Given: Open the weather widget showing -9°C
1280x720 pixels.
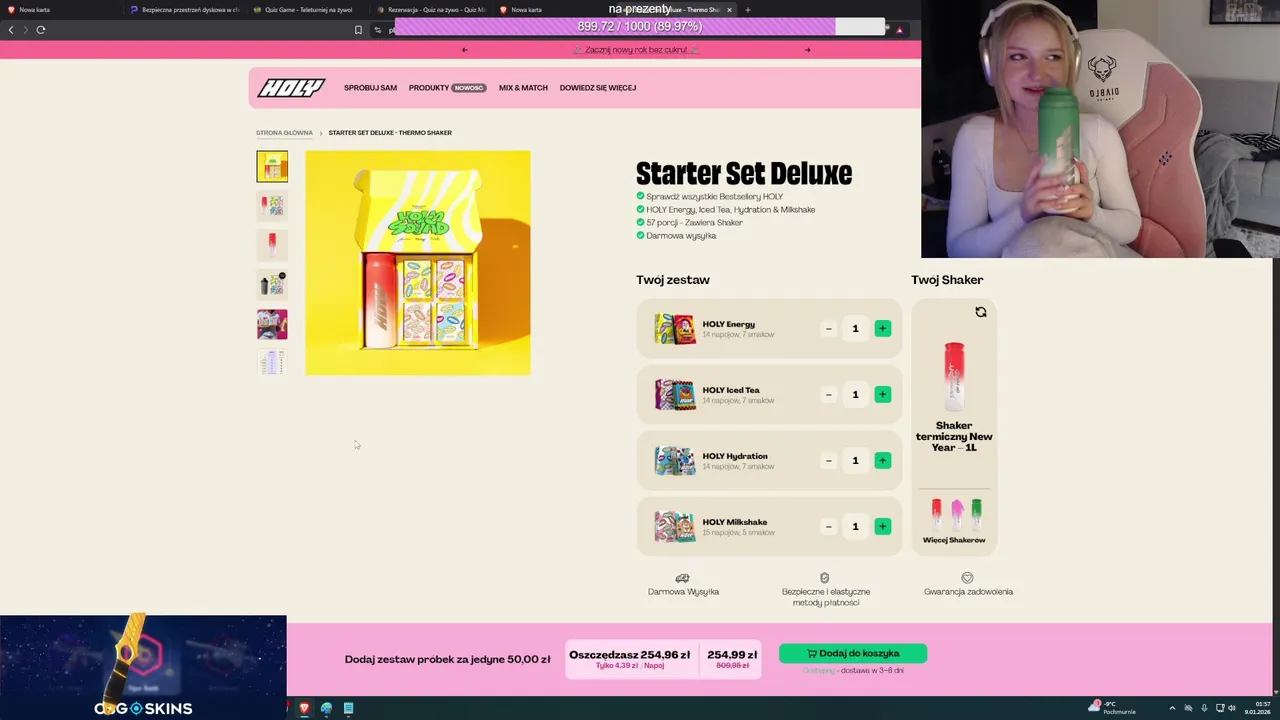Looking at the screenshot, I should [x=1113, y=708].
